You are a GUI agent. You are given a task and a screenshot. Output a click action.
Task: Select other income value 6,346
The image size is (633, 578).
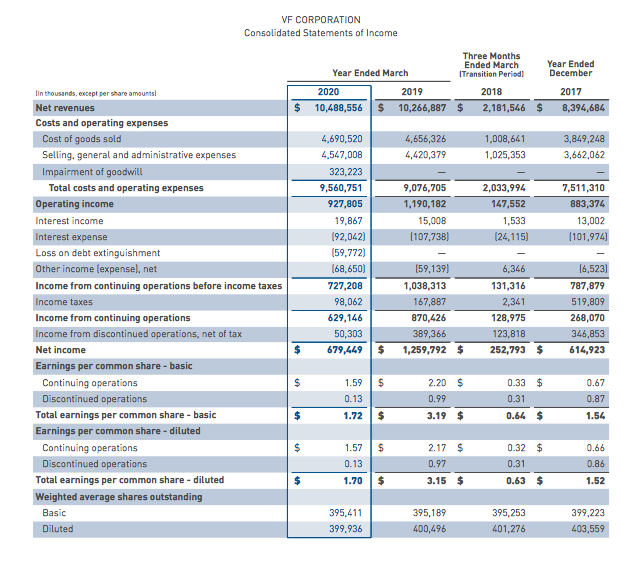click(514, 269)
